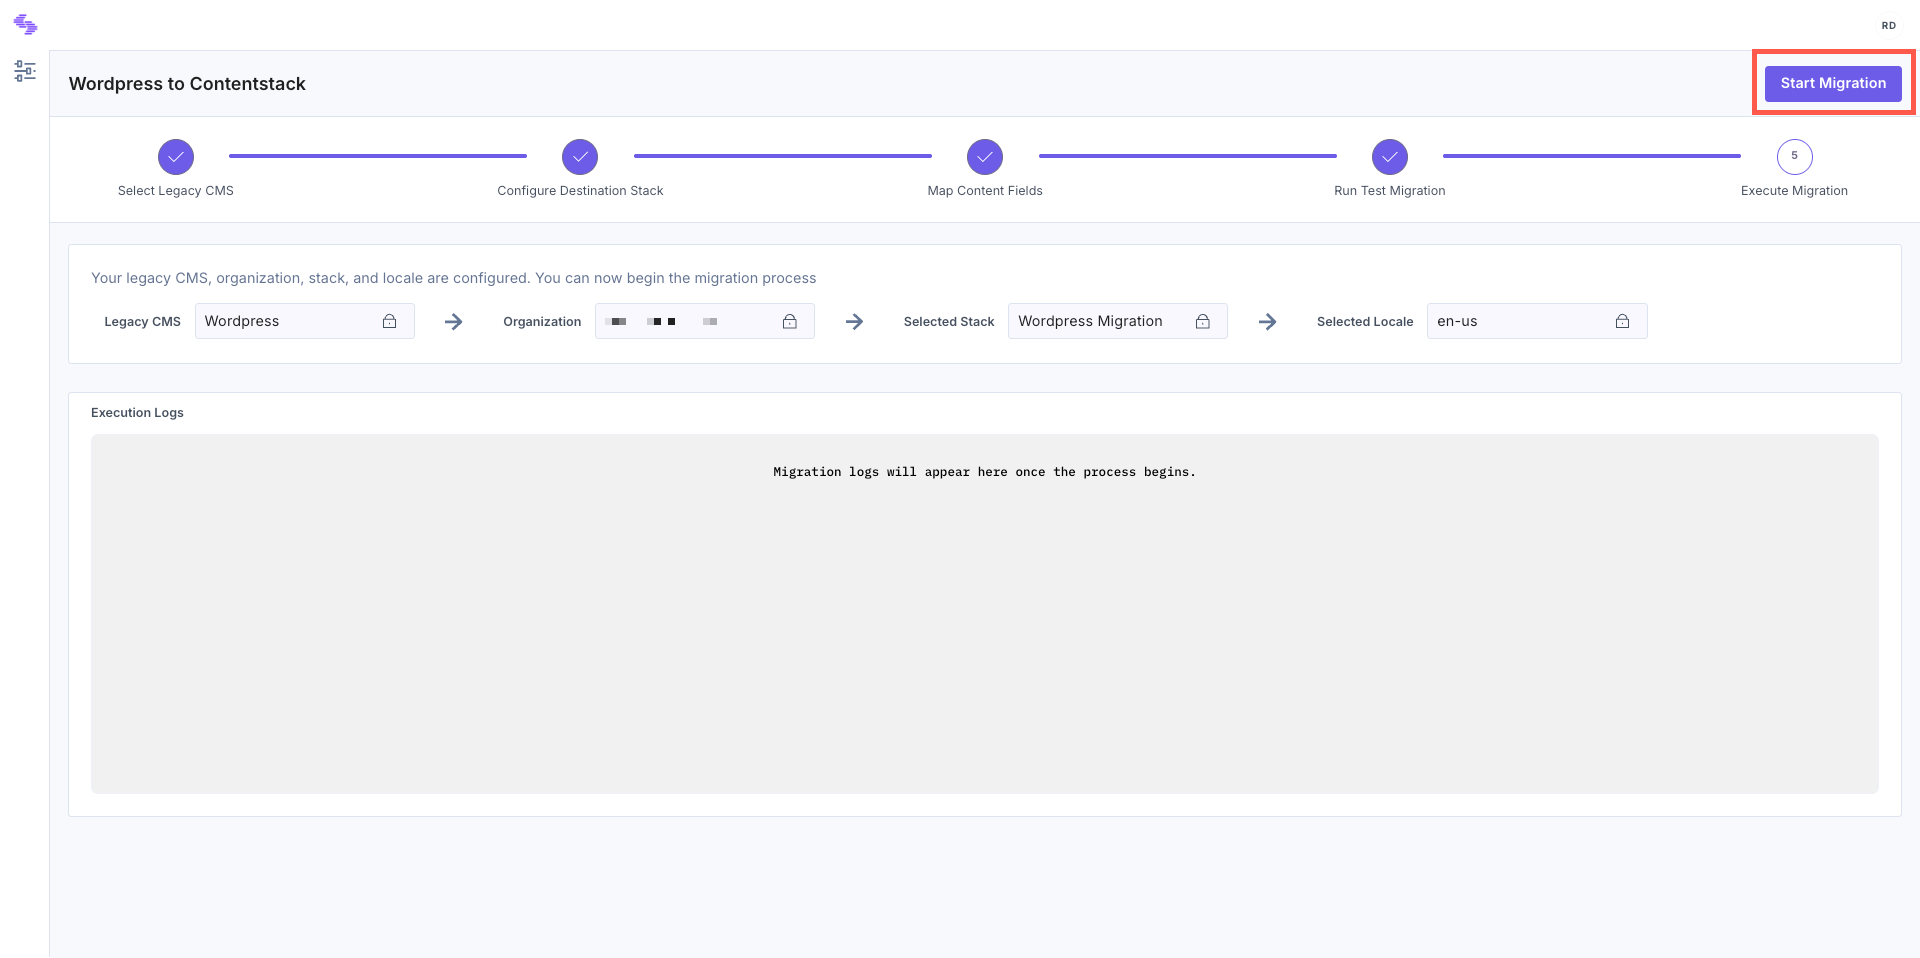Click the Wordpress to Contentstack project title
This screenshot has width=1920, height=958.
[187, 84]
